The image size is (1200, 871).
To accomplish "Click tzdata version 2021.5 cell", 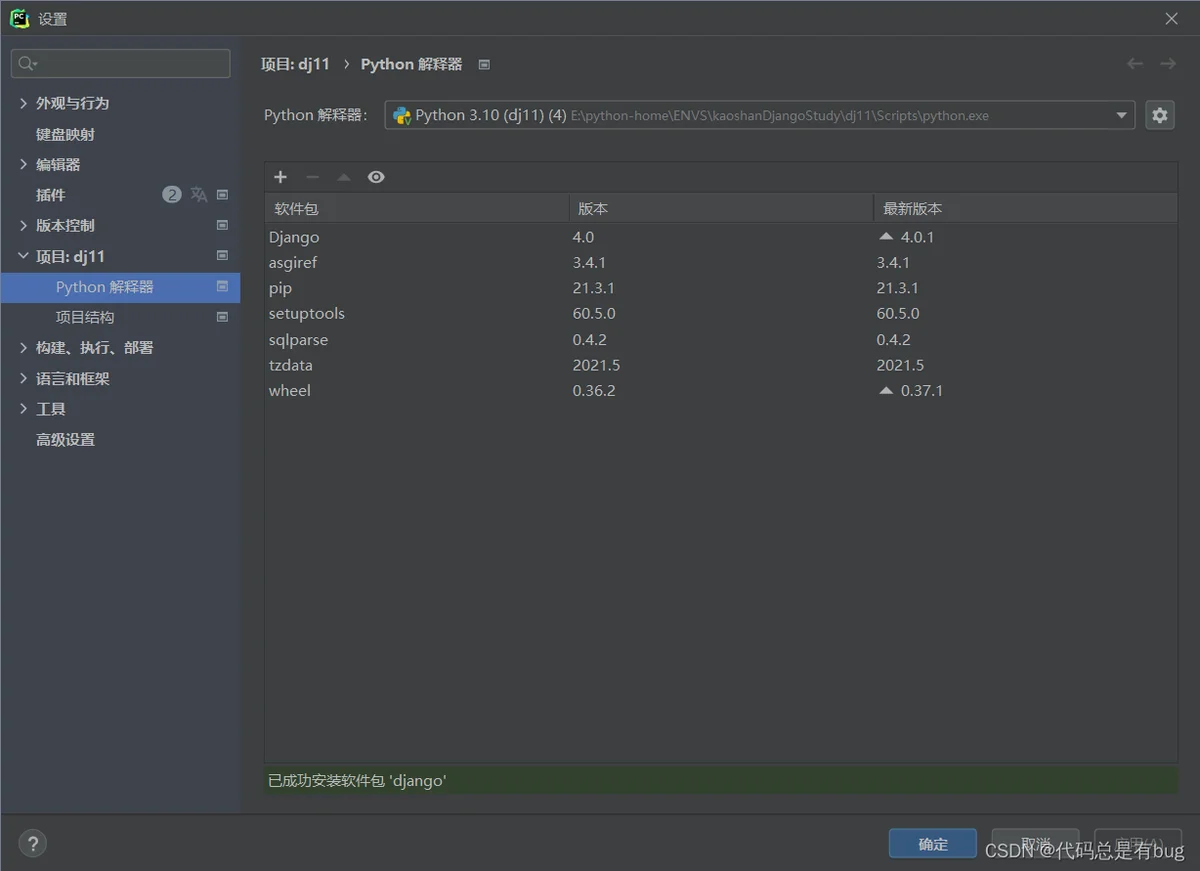I will (x=597, y=365).
